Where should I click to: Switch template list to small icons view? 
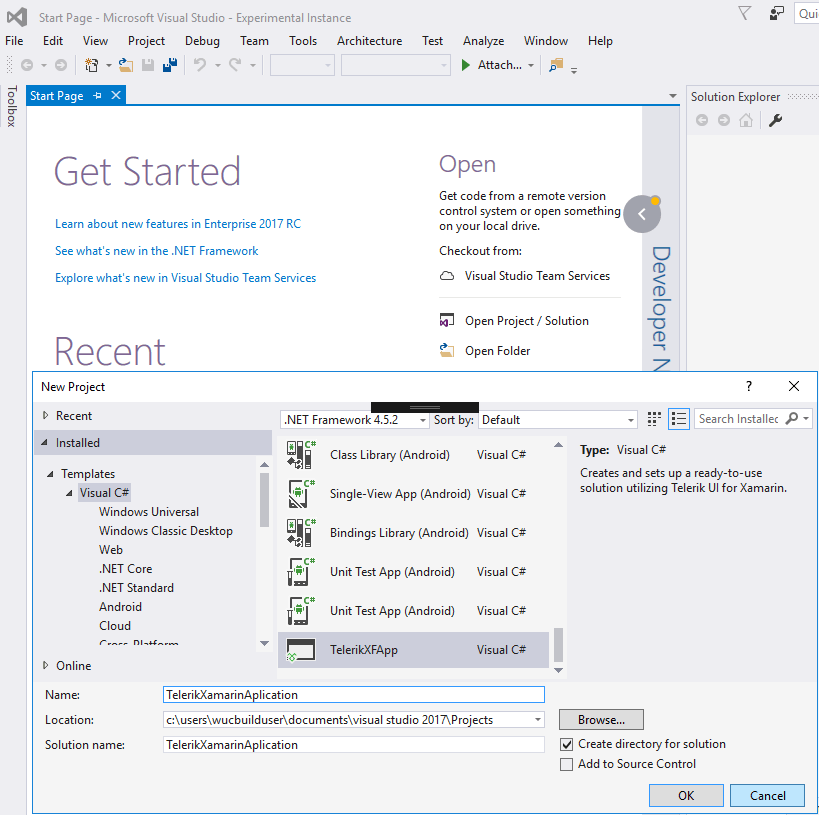(x=655, y=419)
